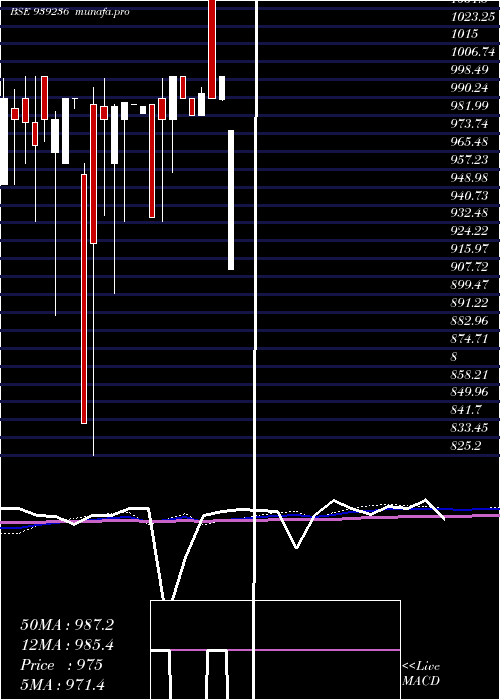500x700 pixels.
Task: Click the 990.24 price axis label
Action: click(x=469, y=88)
